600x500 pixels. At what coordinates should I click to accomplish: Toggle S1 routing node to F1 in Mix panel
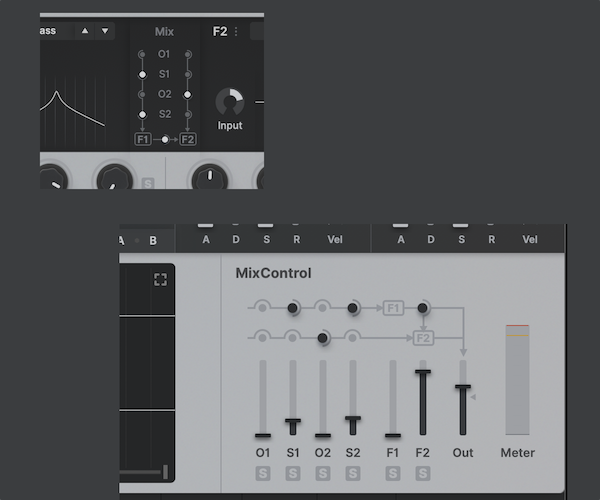tap(142, 75)
